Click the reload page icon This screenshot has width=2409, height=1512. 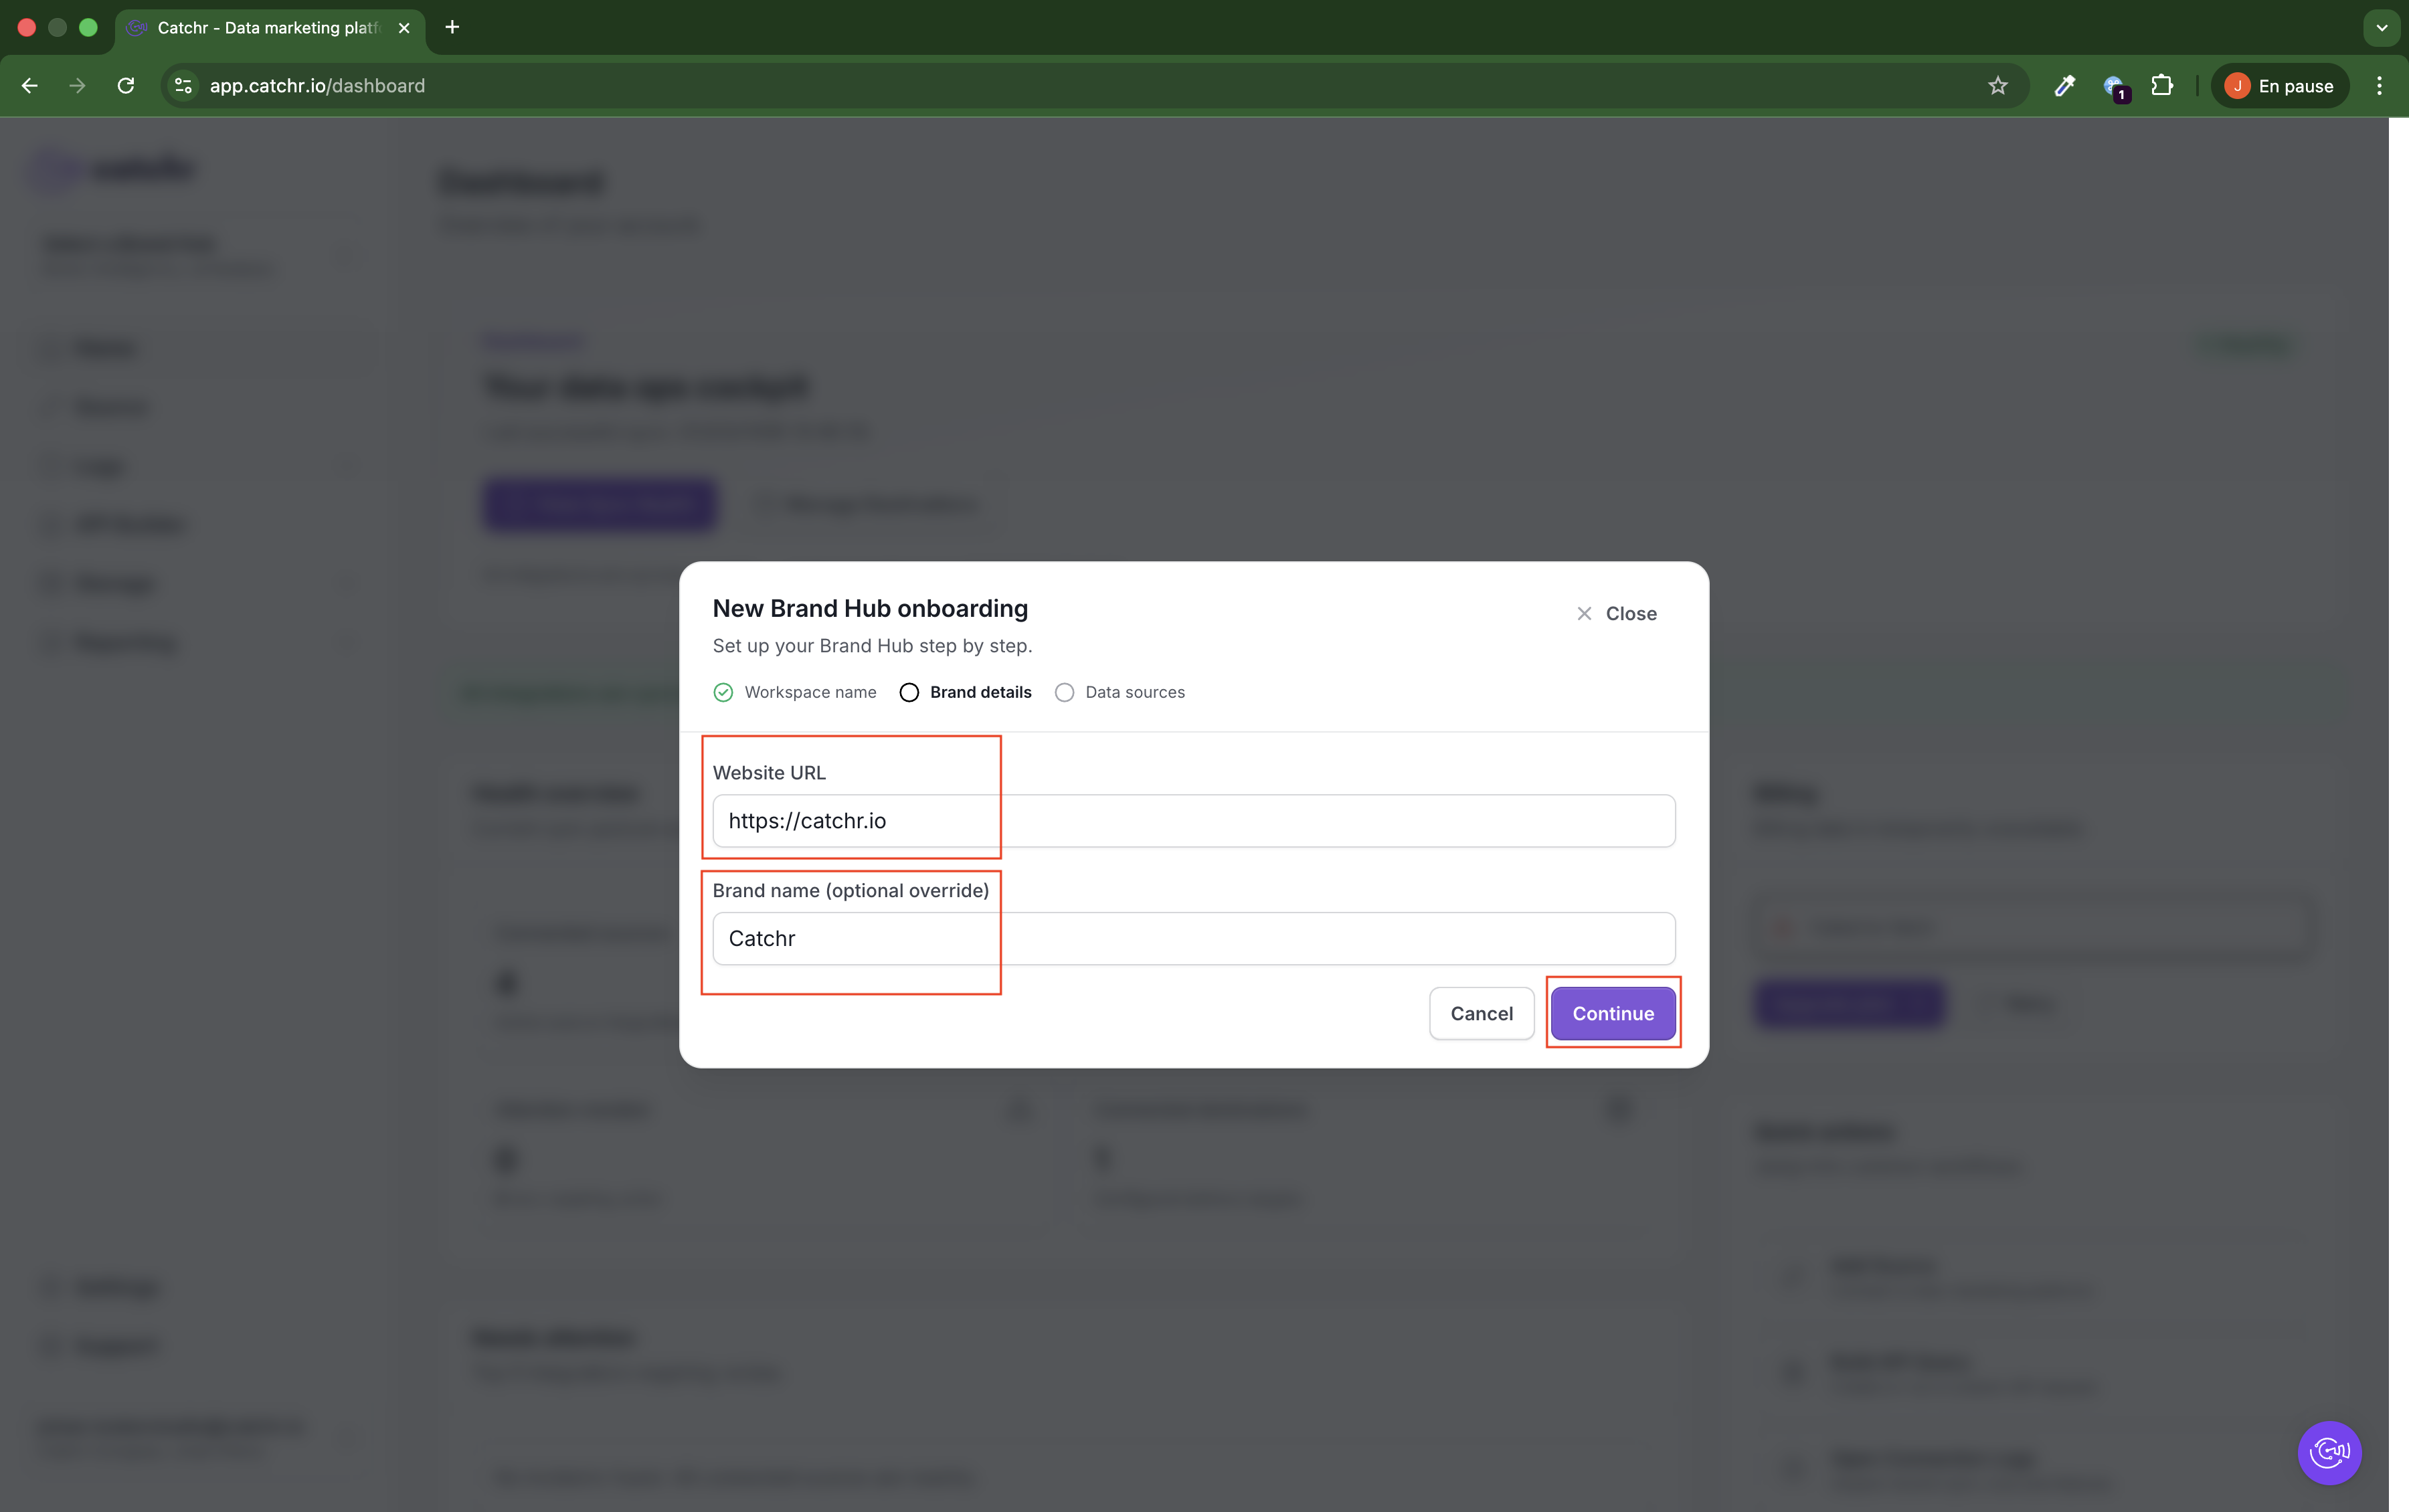(126, 86)
